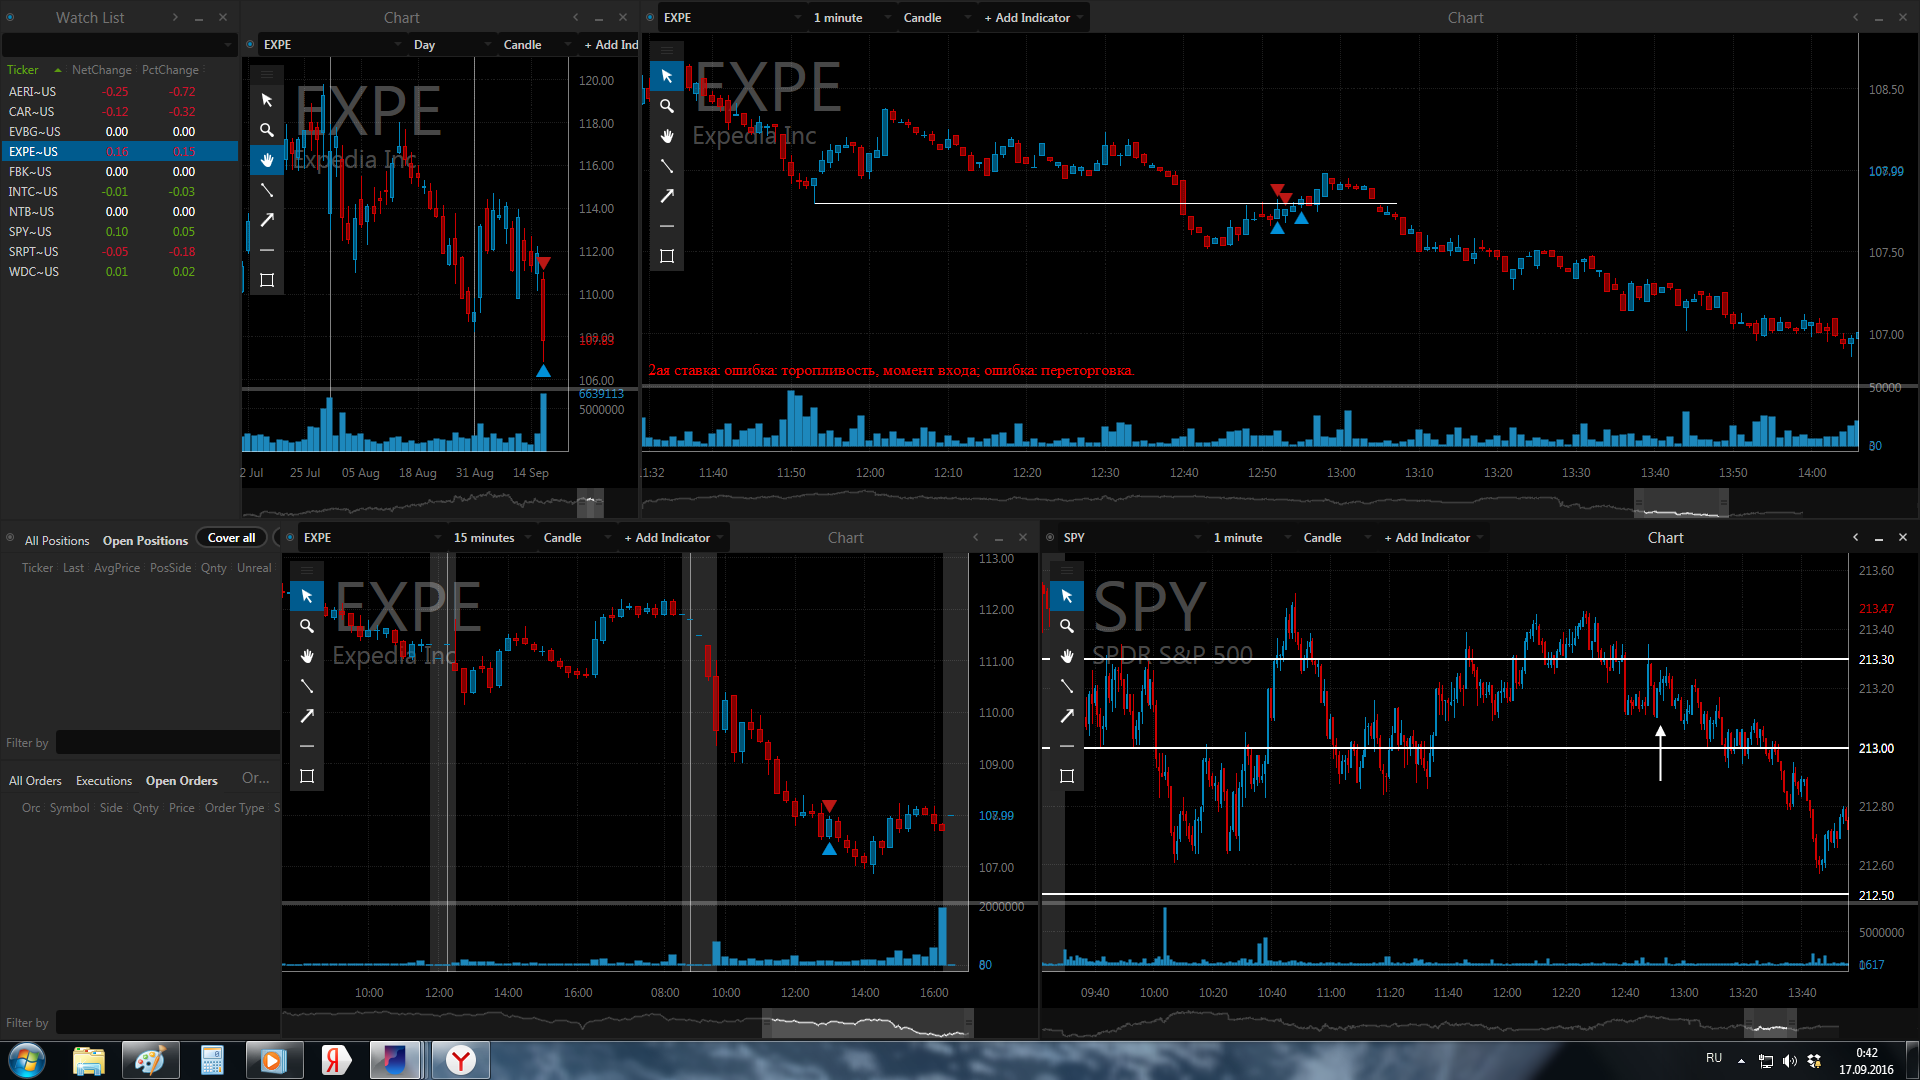Image resolution: width=1920 pixels, height=1080 pixels.
Task: Open 1 minute timeframe dropdown in SPY chart
Action: tap(1252, 537)
